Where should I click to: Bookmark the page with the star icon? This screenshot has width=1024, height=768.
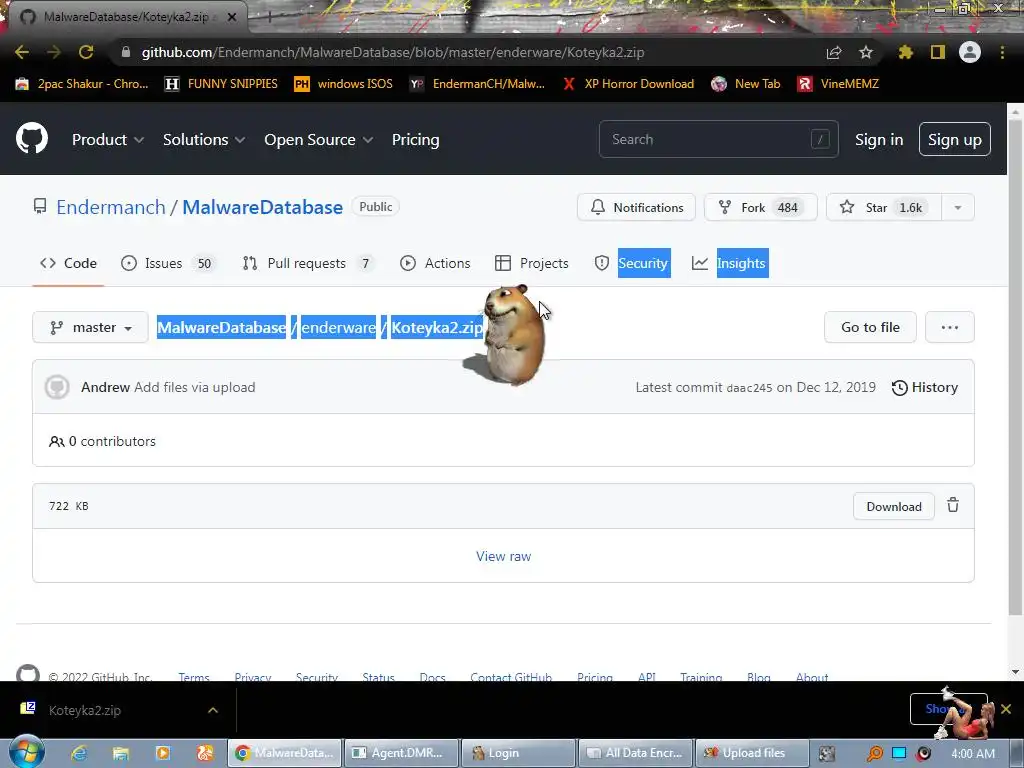coord(866,52)
